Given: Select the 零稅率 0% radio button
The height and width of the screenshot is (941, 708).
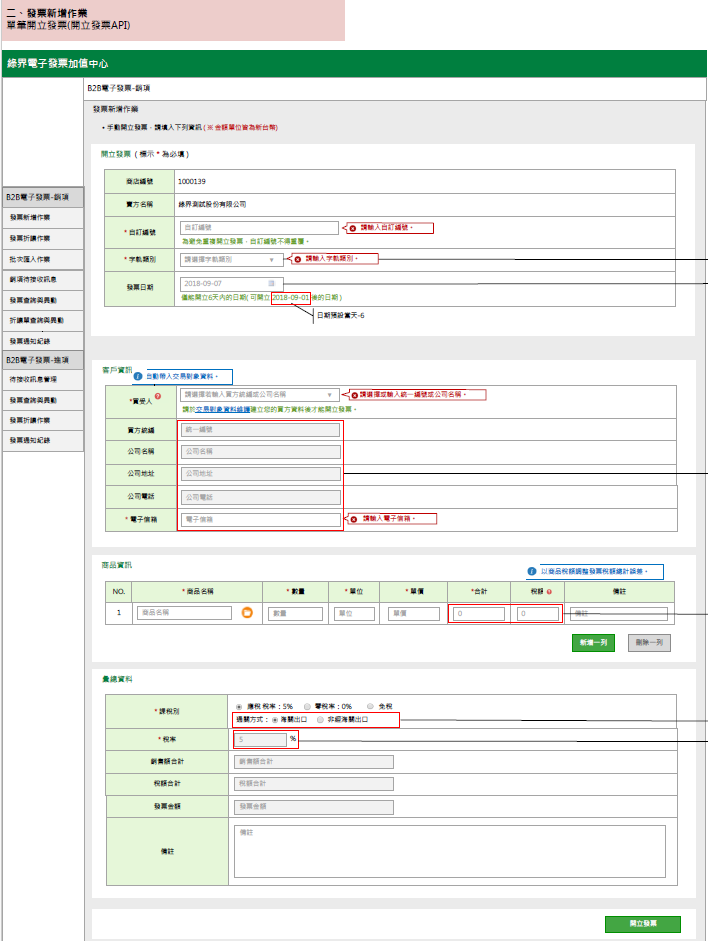Looking at the screenshot, I should click(x=308, y=705).
